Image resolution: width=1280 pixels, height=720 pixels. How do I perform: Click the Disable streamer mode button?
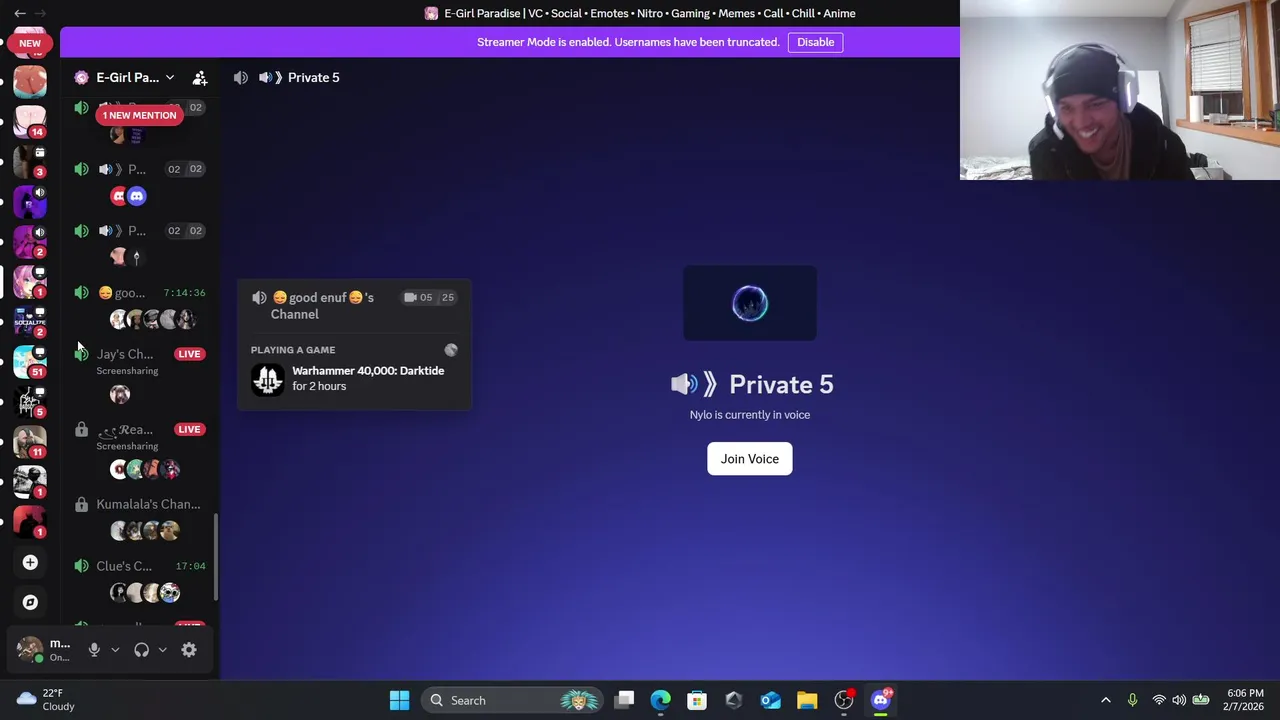tap(815, 42)
